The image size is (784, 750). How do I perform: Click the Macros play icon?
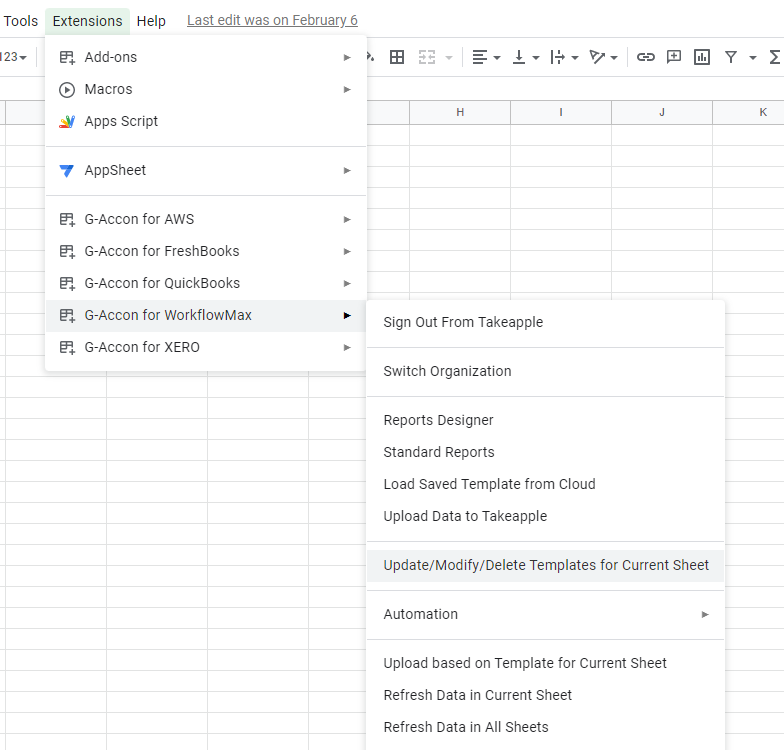67,90
